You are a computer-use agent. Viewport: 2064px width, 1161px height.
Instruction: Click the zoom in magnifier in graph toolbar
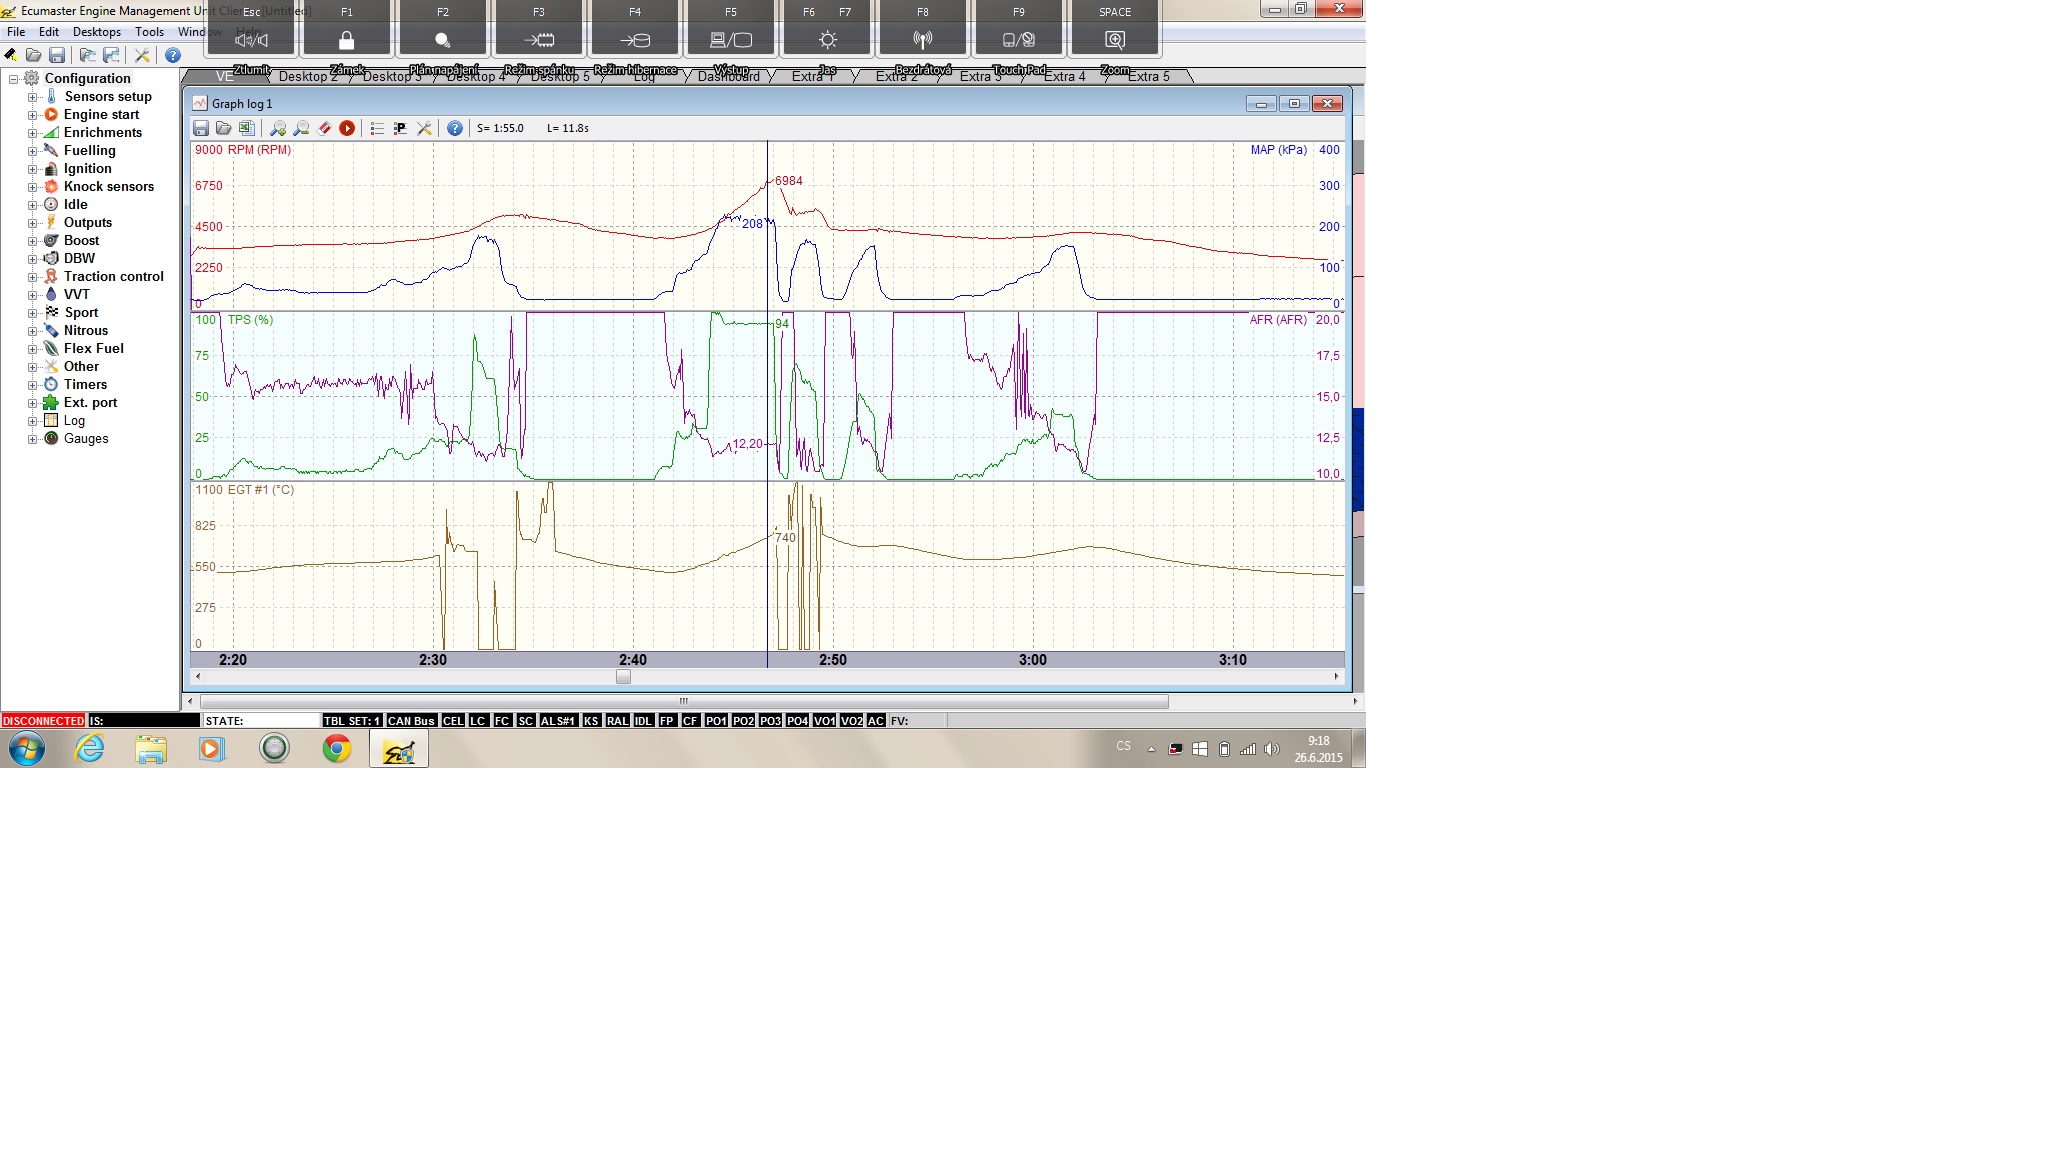pyautogui.click(x=278, y=129)
